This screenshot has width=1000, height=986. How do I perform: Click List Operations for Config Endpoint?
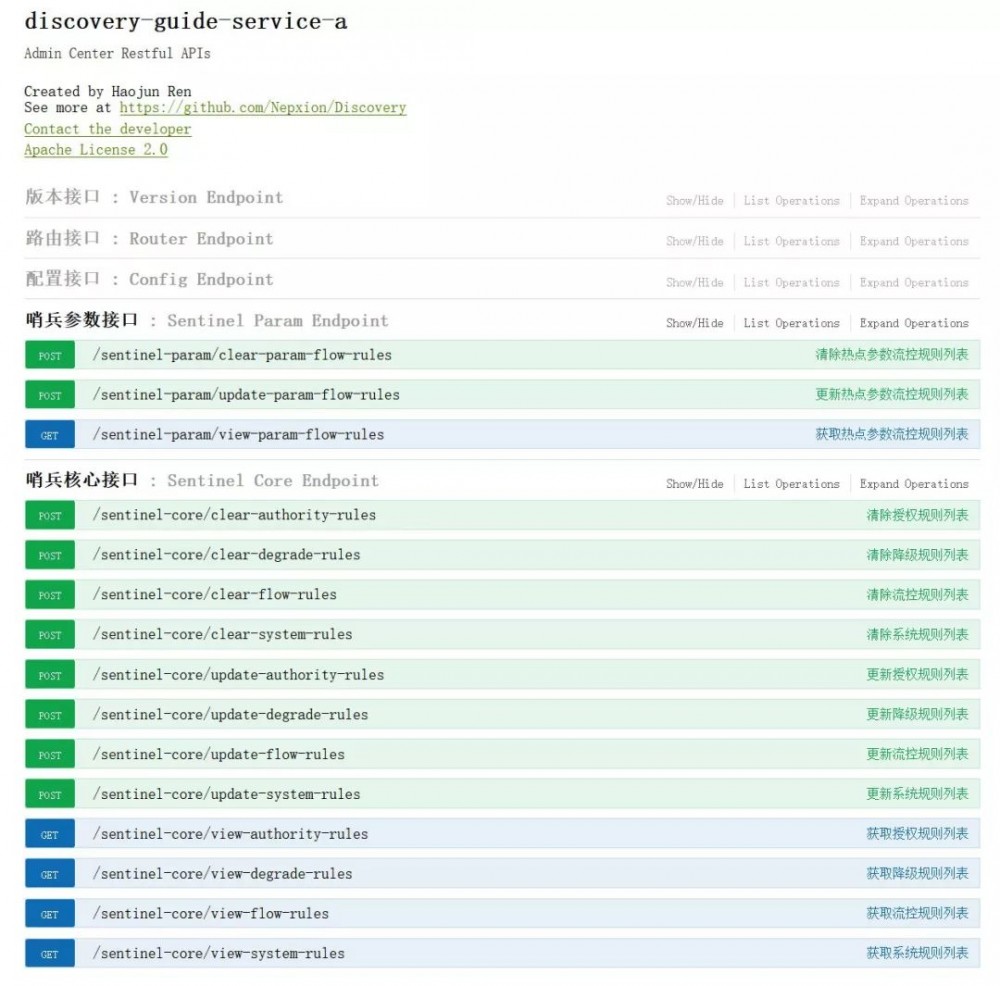791,282
